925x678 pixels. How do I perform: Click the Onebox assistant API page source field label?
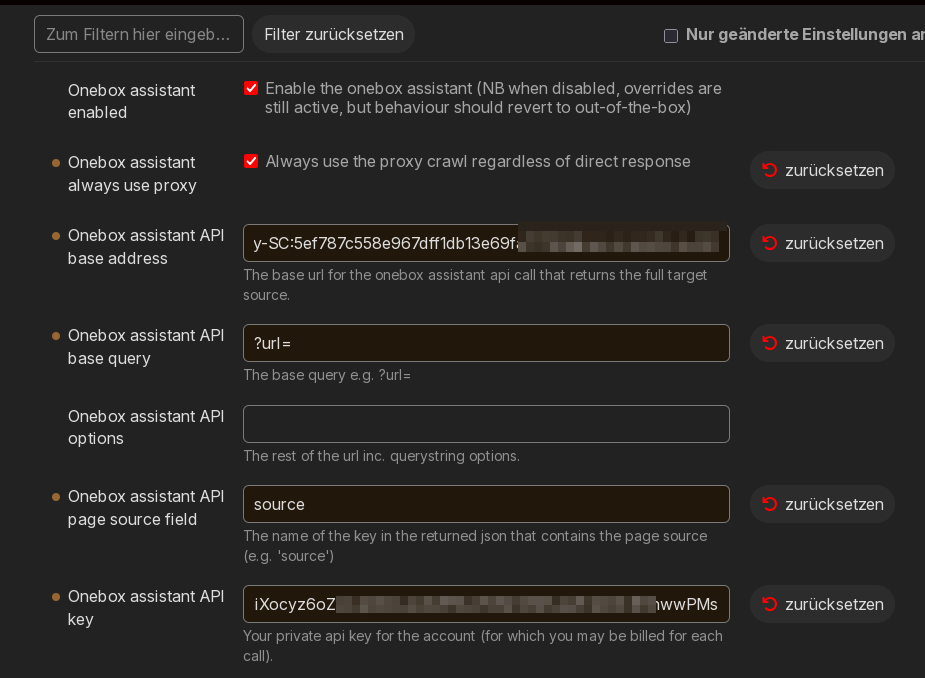(146, 507)
